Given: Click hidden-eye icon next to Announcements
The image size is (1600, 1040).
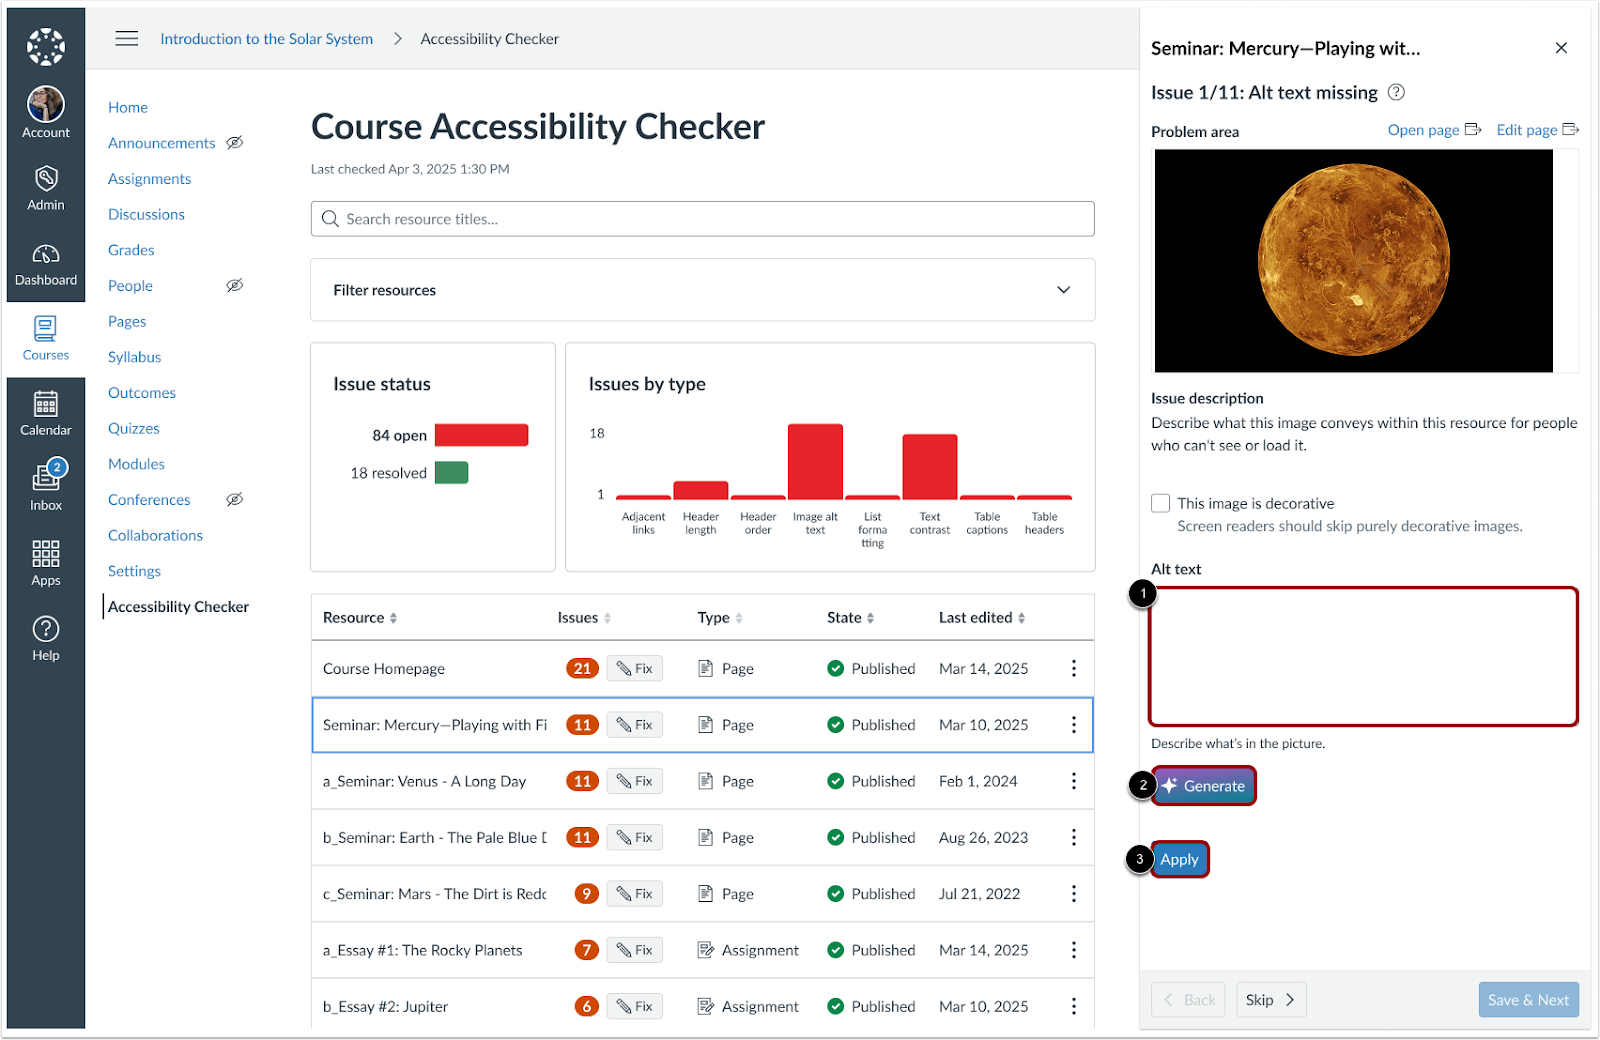Looking at the screenshot, I should (x=235, y=143).
